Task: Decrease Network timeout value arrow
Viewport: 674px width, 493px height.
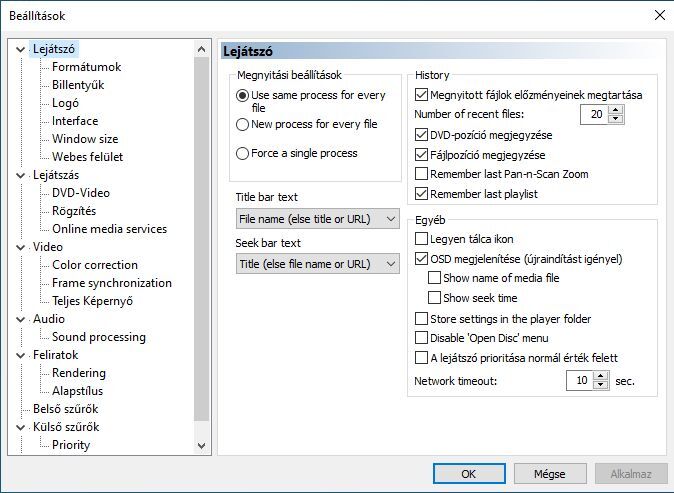Action: (x=600, y=385)
